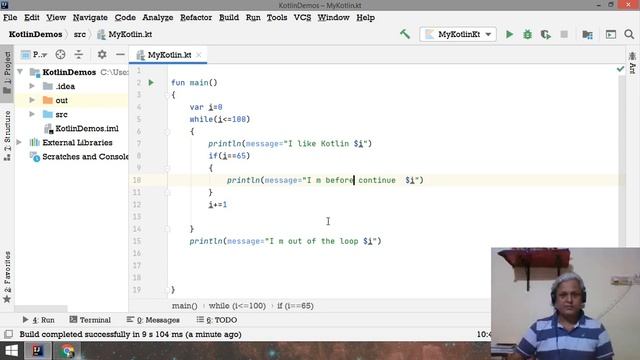
Task: Open the Messages tool window
Action: pyautogui.click(x=153, y=320)
